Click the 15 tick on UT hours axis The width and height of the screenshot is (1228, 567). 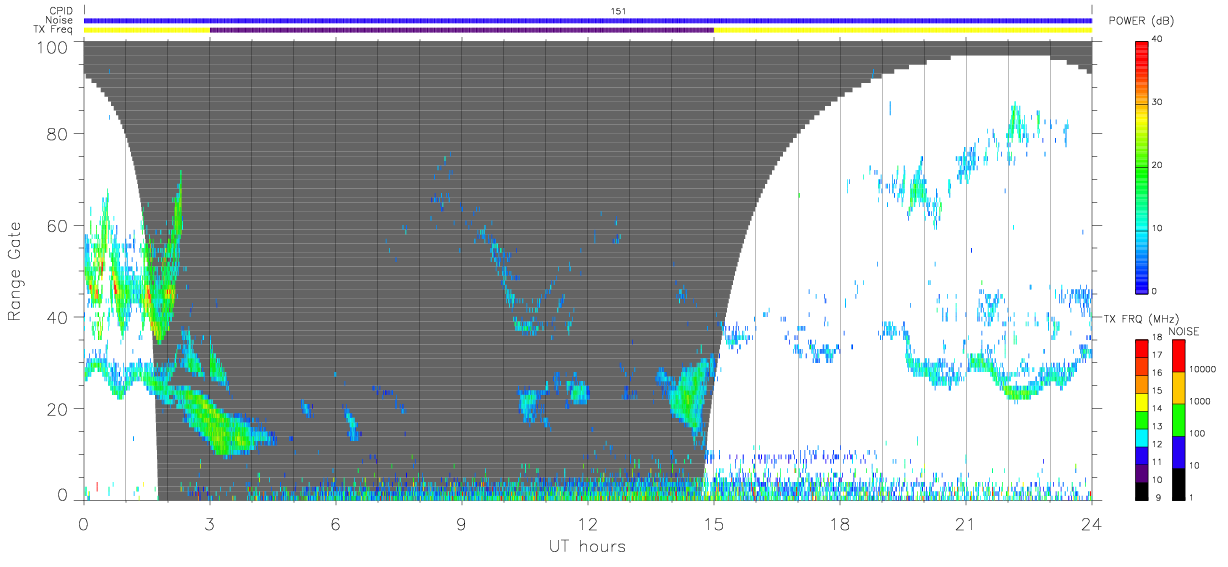(x=714, y=523)
